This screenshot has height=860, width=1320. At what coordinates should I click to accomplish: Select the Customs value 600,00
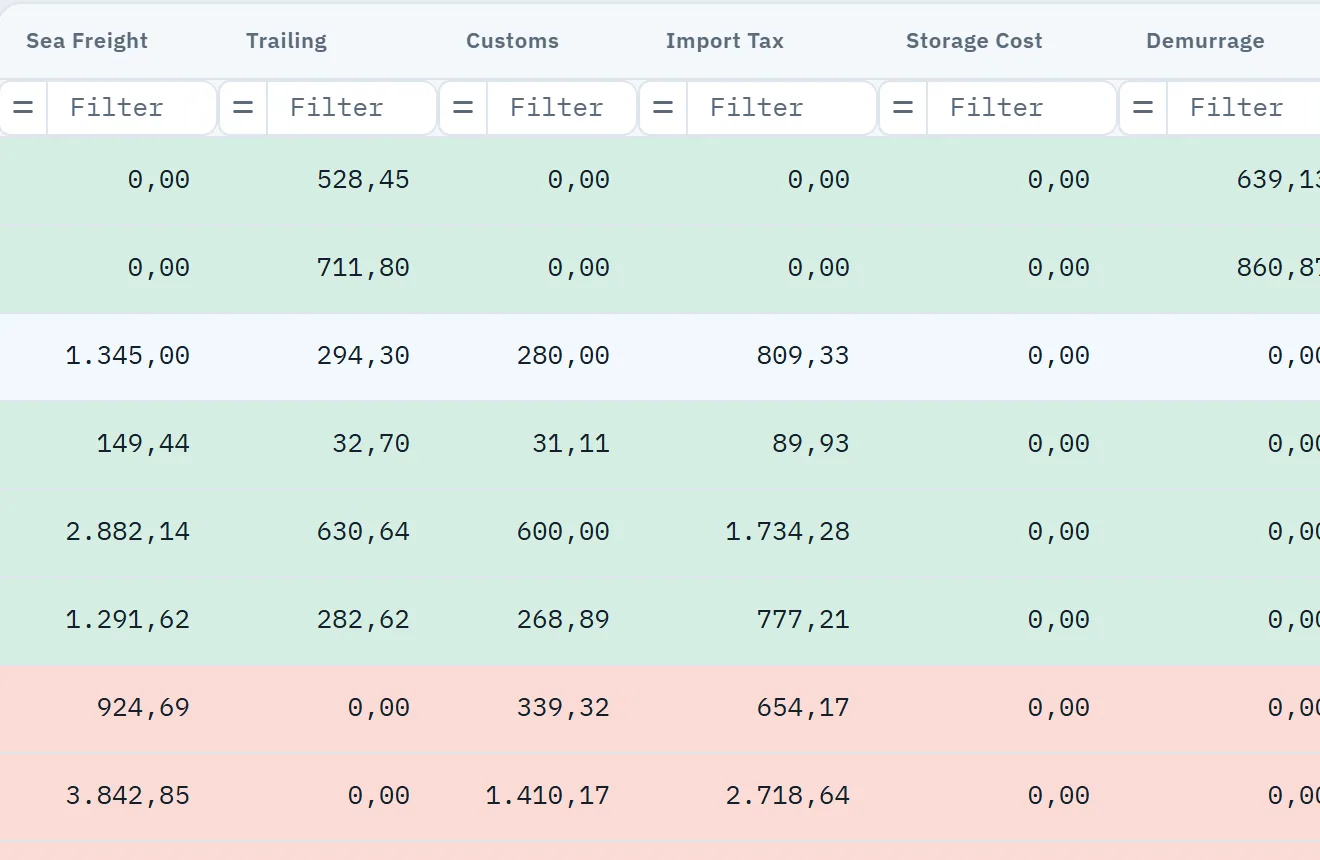pyautogui.click(x=563, y=532)
